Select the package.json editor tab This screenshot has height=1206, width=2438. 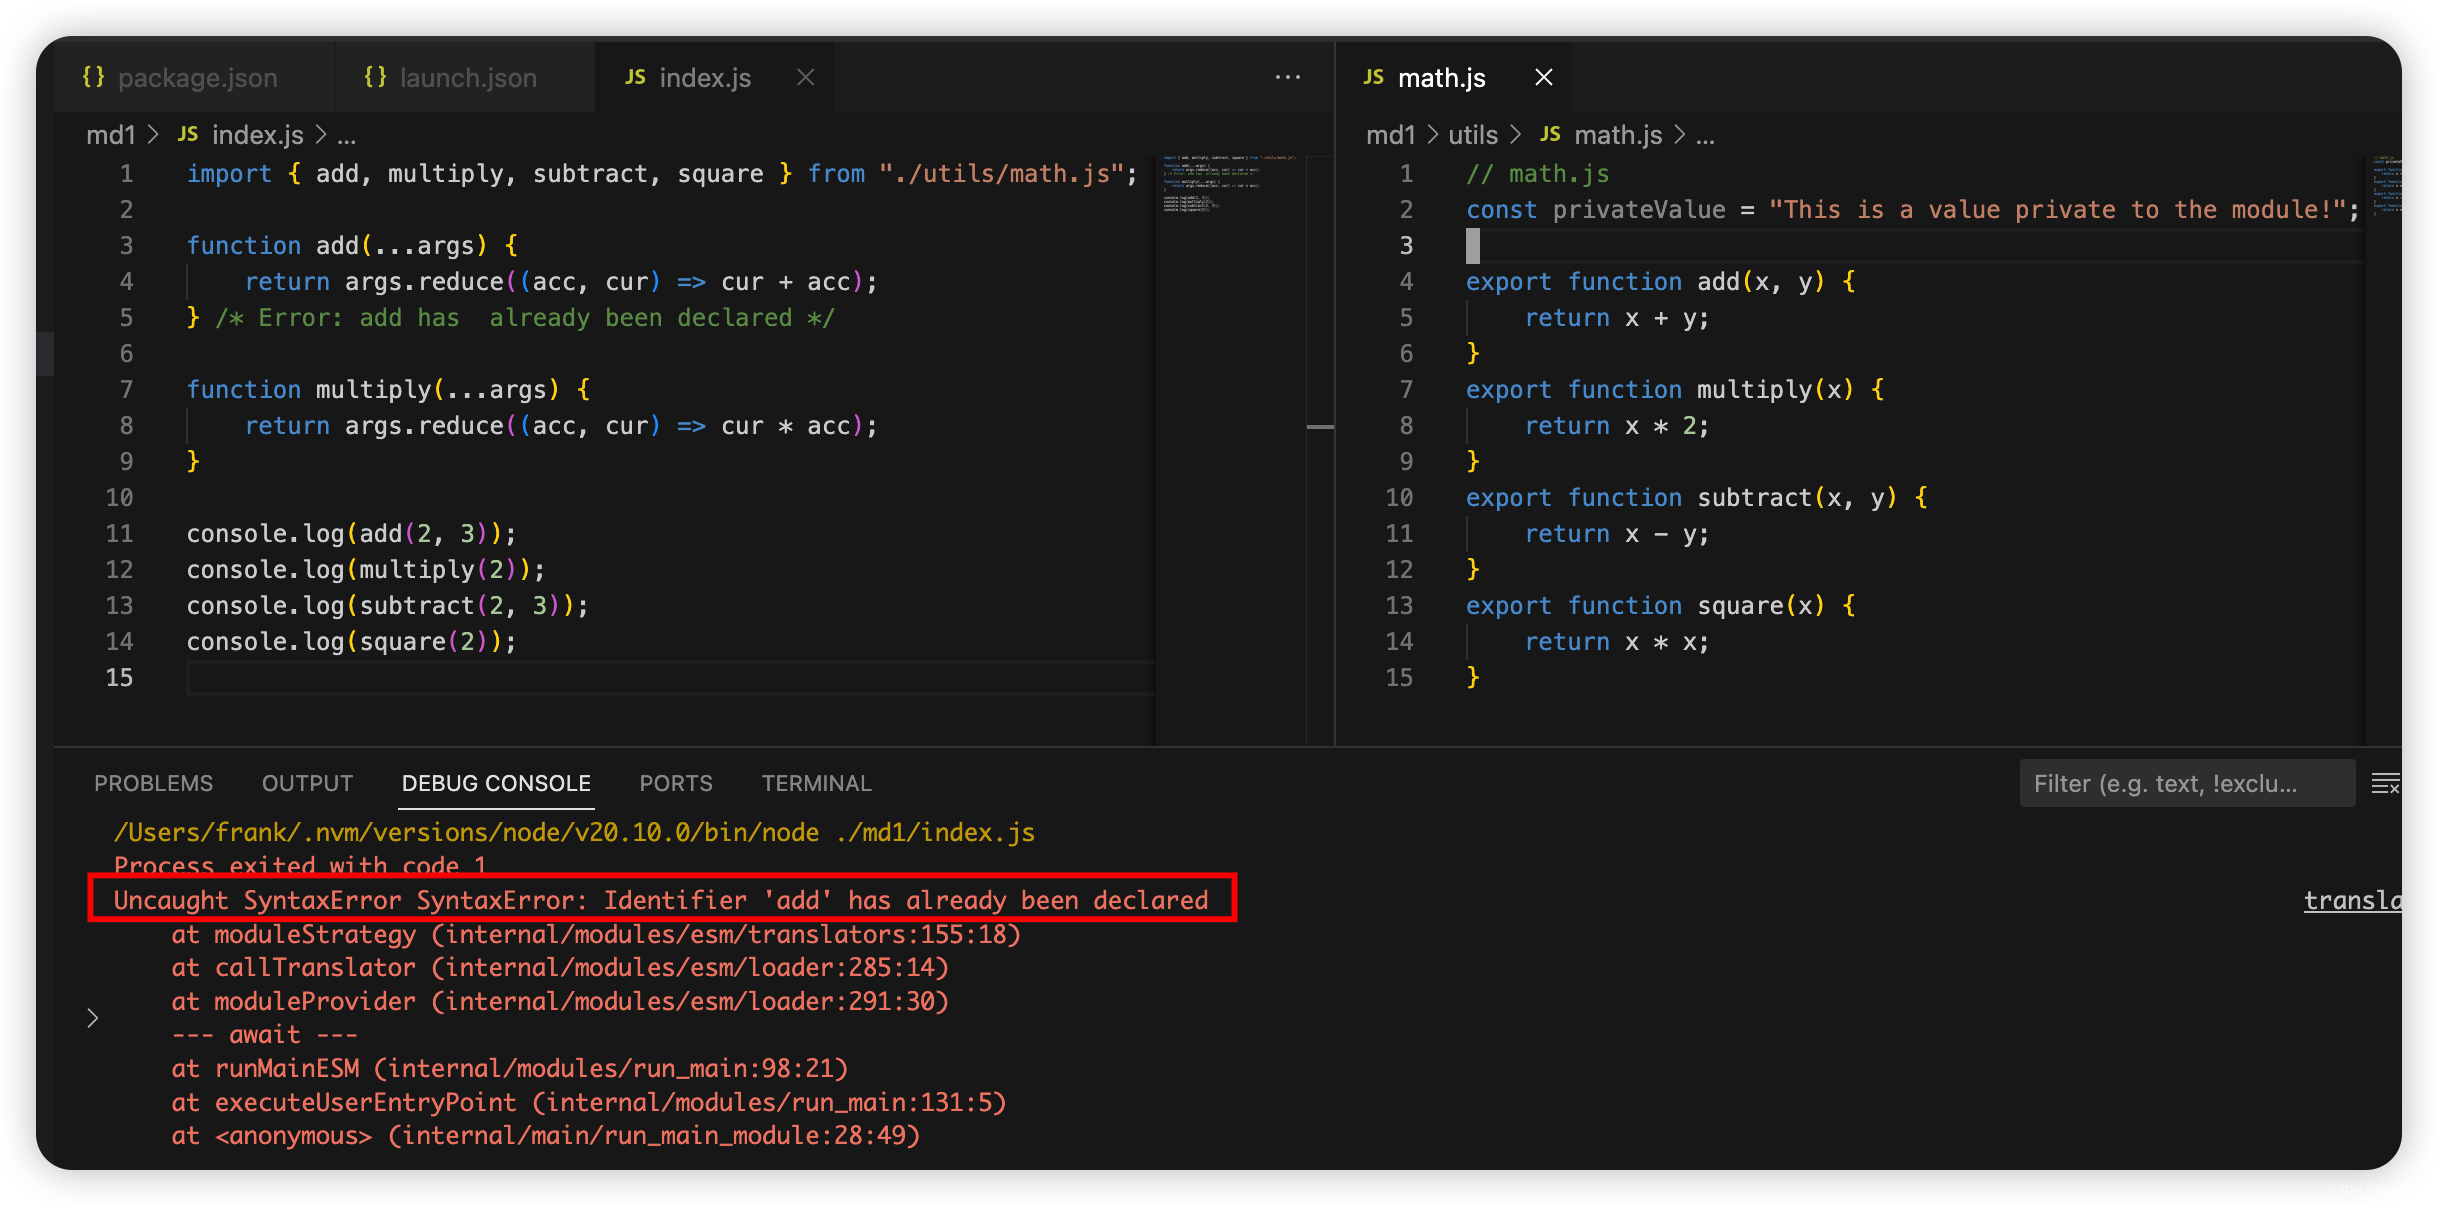click(182, 77)
